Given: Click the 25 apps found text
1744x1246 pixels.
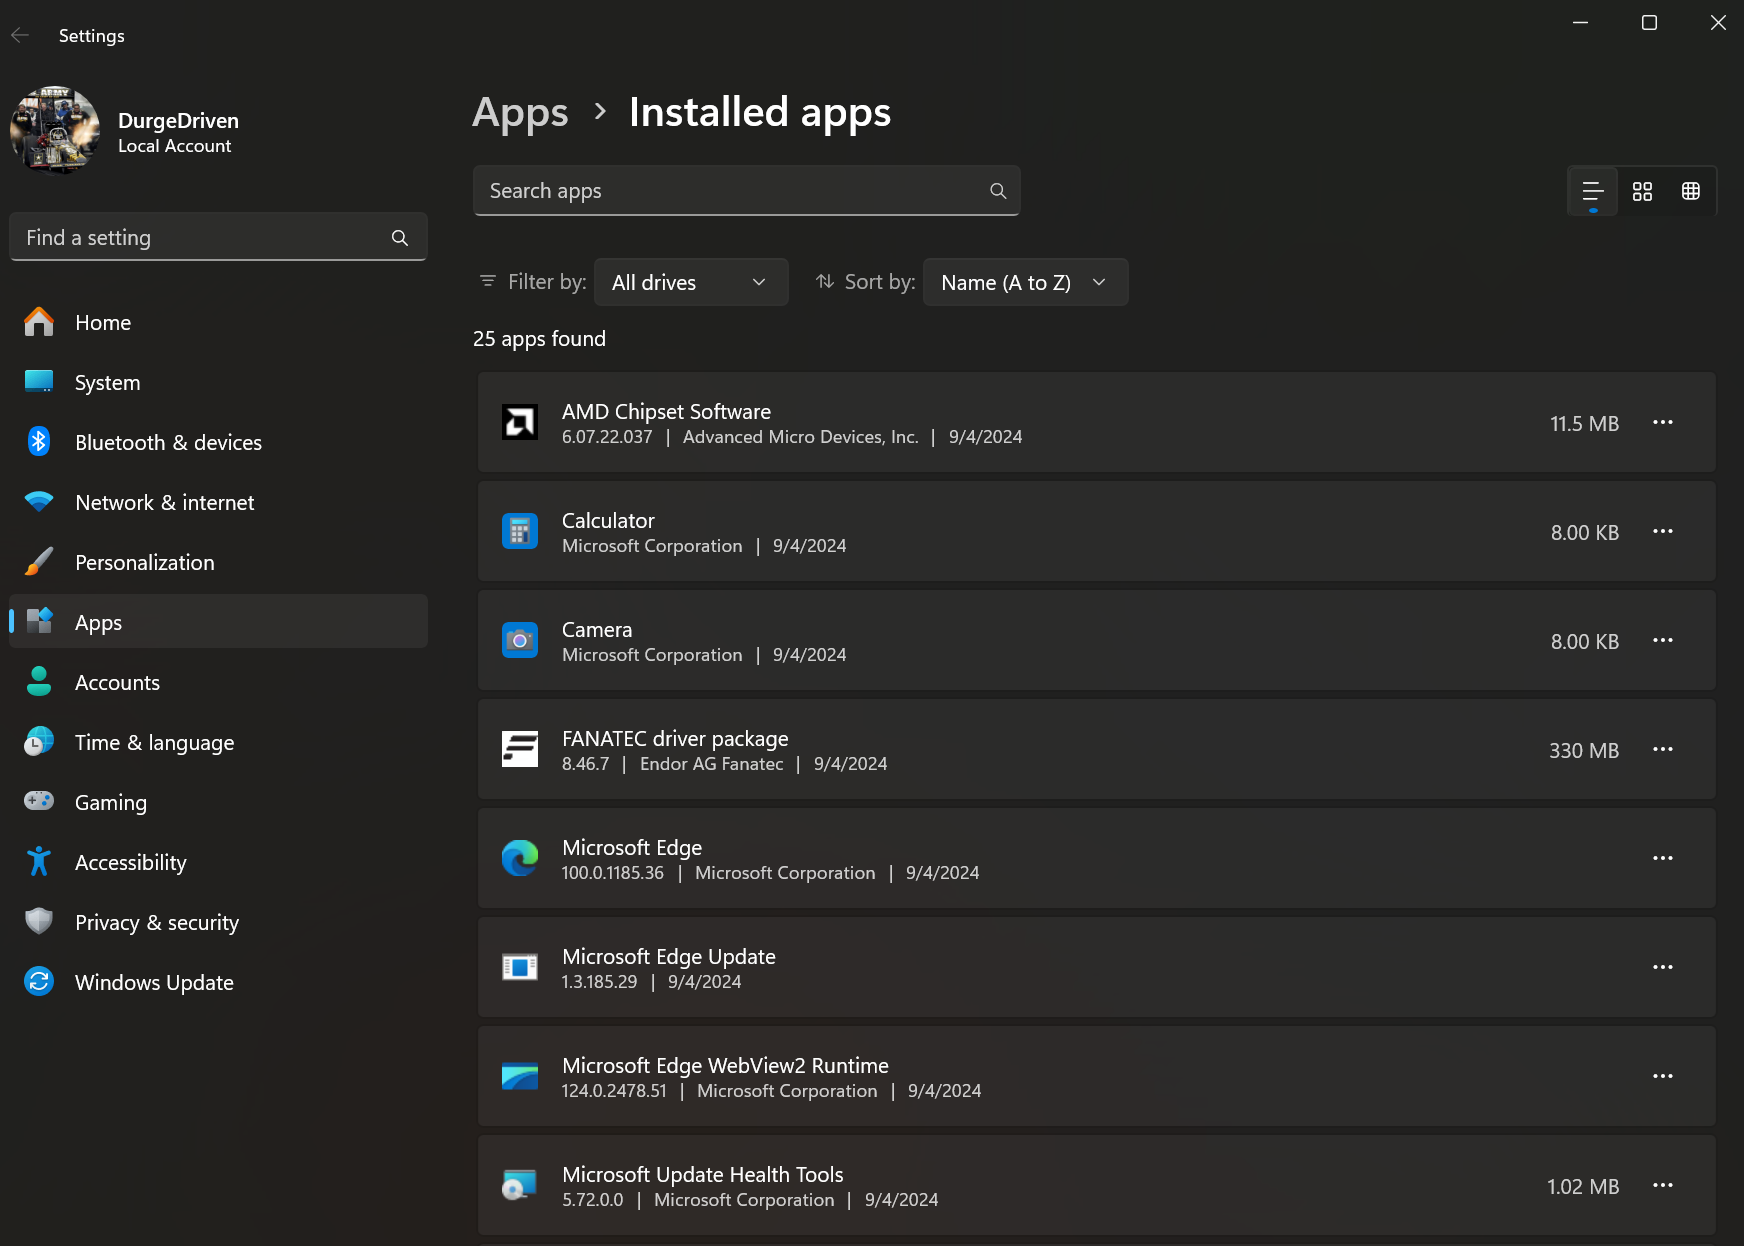Looking at the screenshot, I should click(x=539, y=339).
